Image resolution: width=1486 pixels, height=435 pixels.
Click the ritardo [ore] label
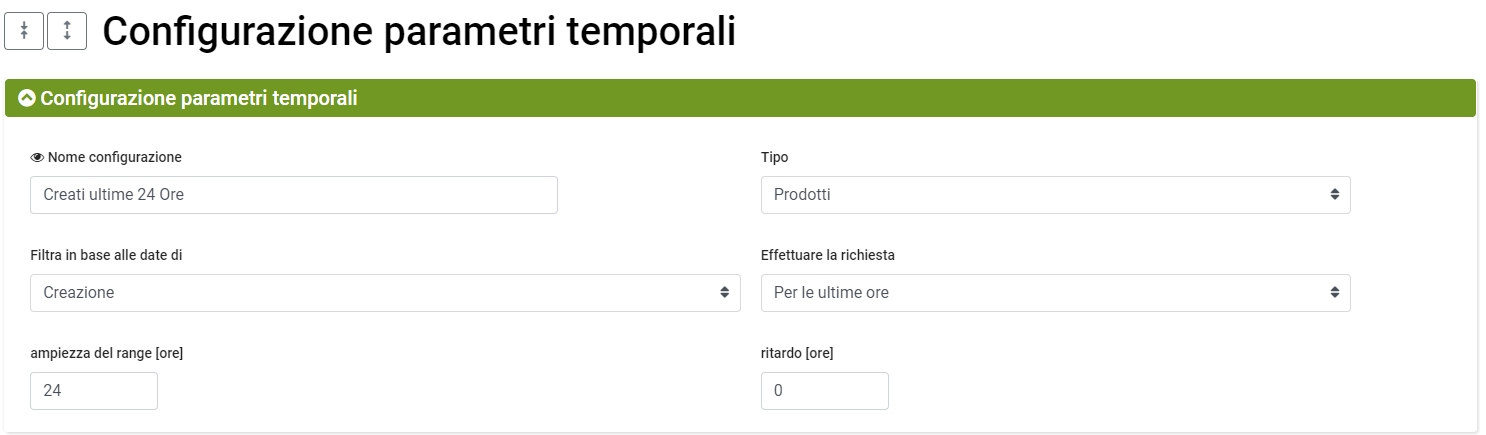797,353
